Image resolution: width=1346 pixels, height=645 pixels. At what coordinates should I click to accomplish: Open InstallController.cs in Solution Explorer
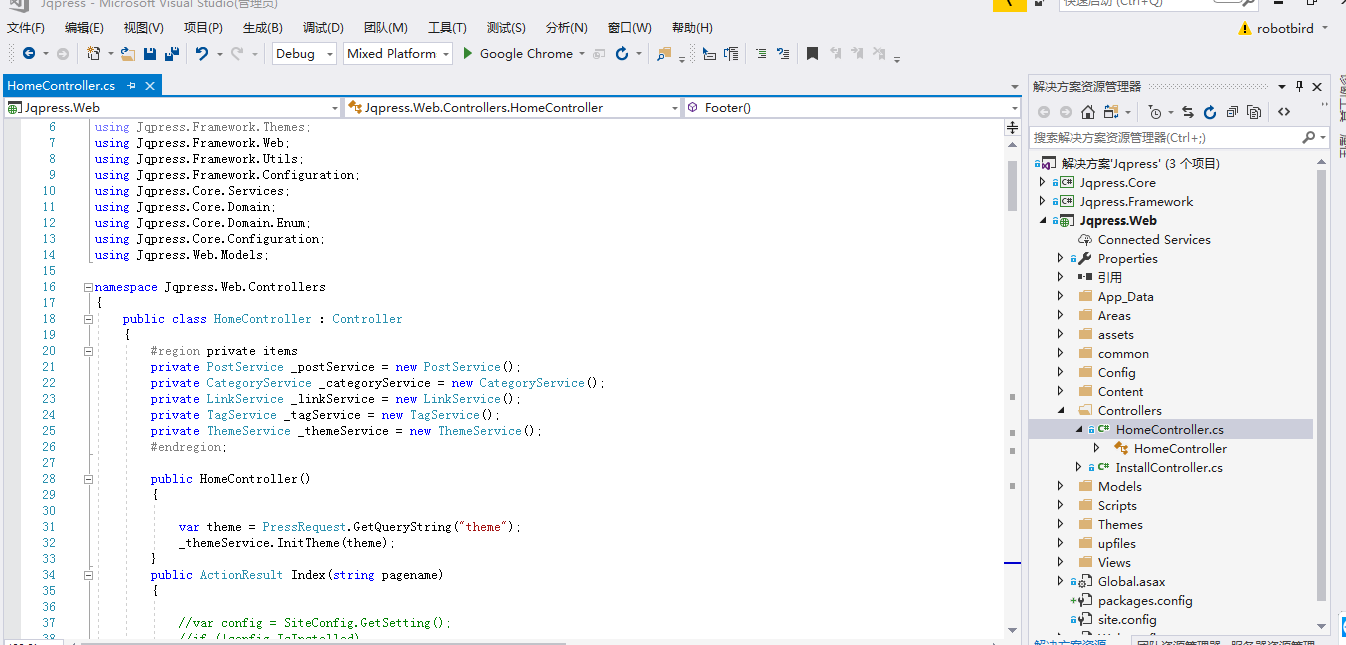coord(1168,468)
